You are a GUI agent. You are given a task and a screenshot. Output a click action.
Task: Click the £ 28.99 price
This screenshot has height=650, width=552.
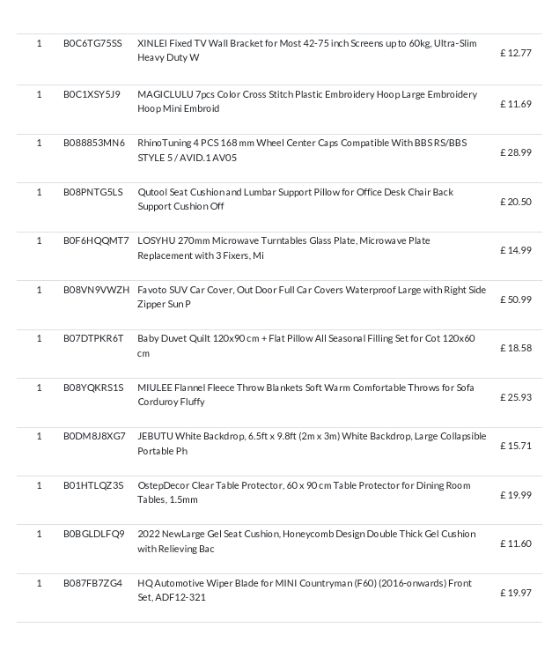pos(516,153)
